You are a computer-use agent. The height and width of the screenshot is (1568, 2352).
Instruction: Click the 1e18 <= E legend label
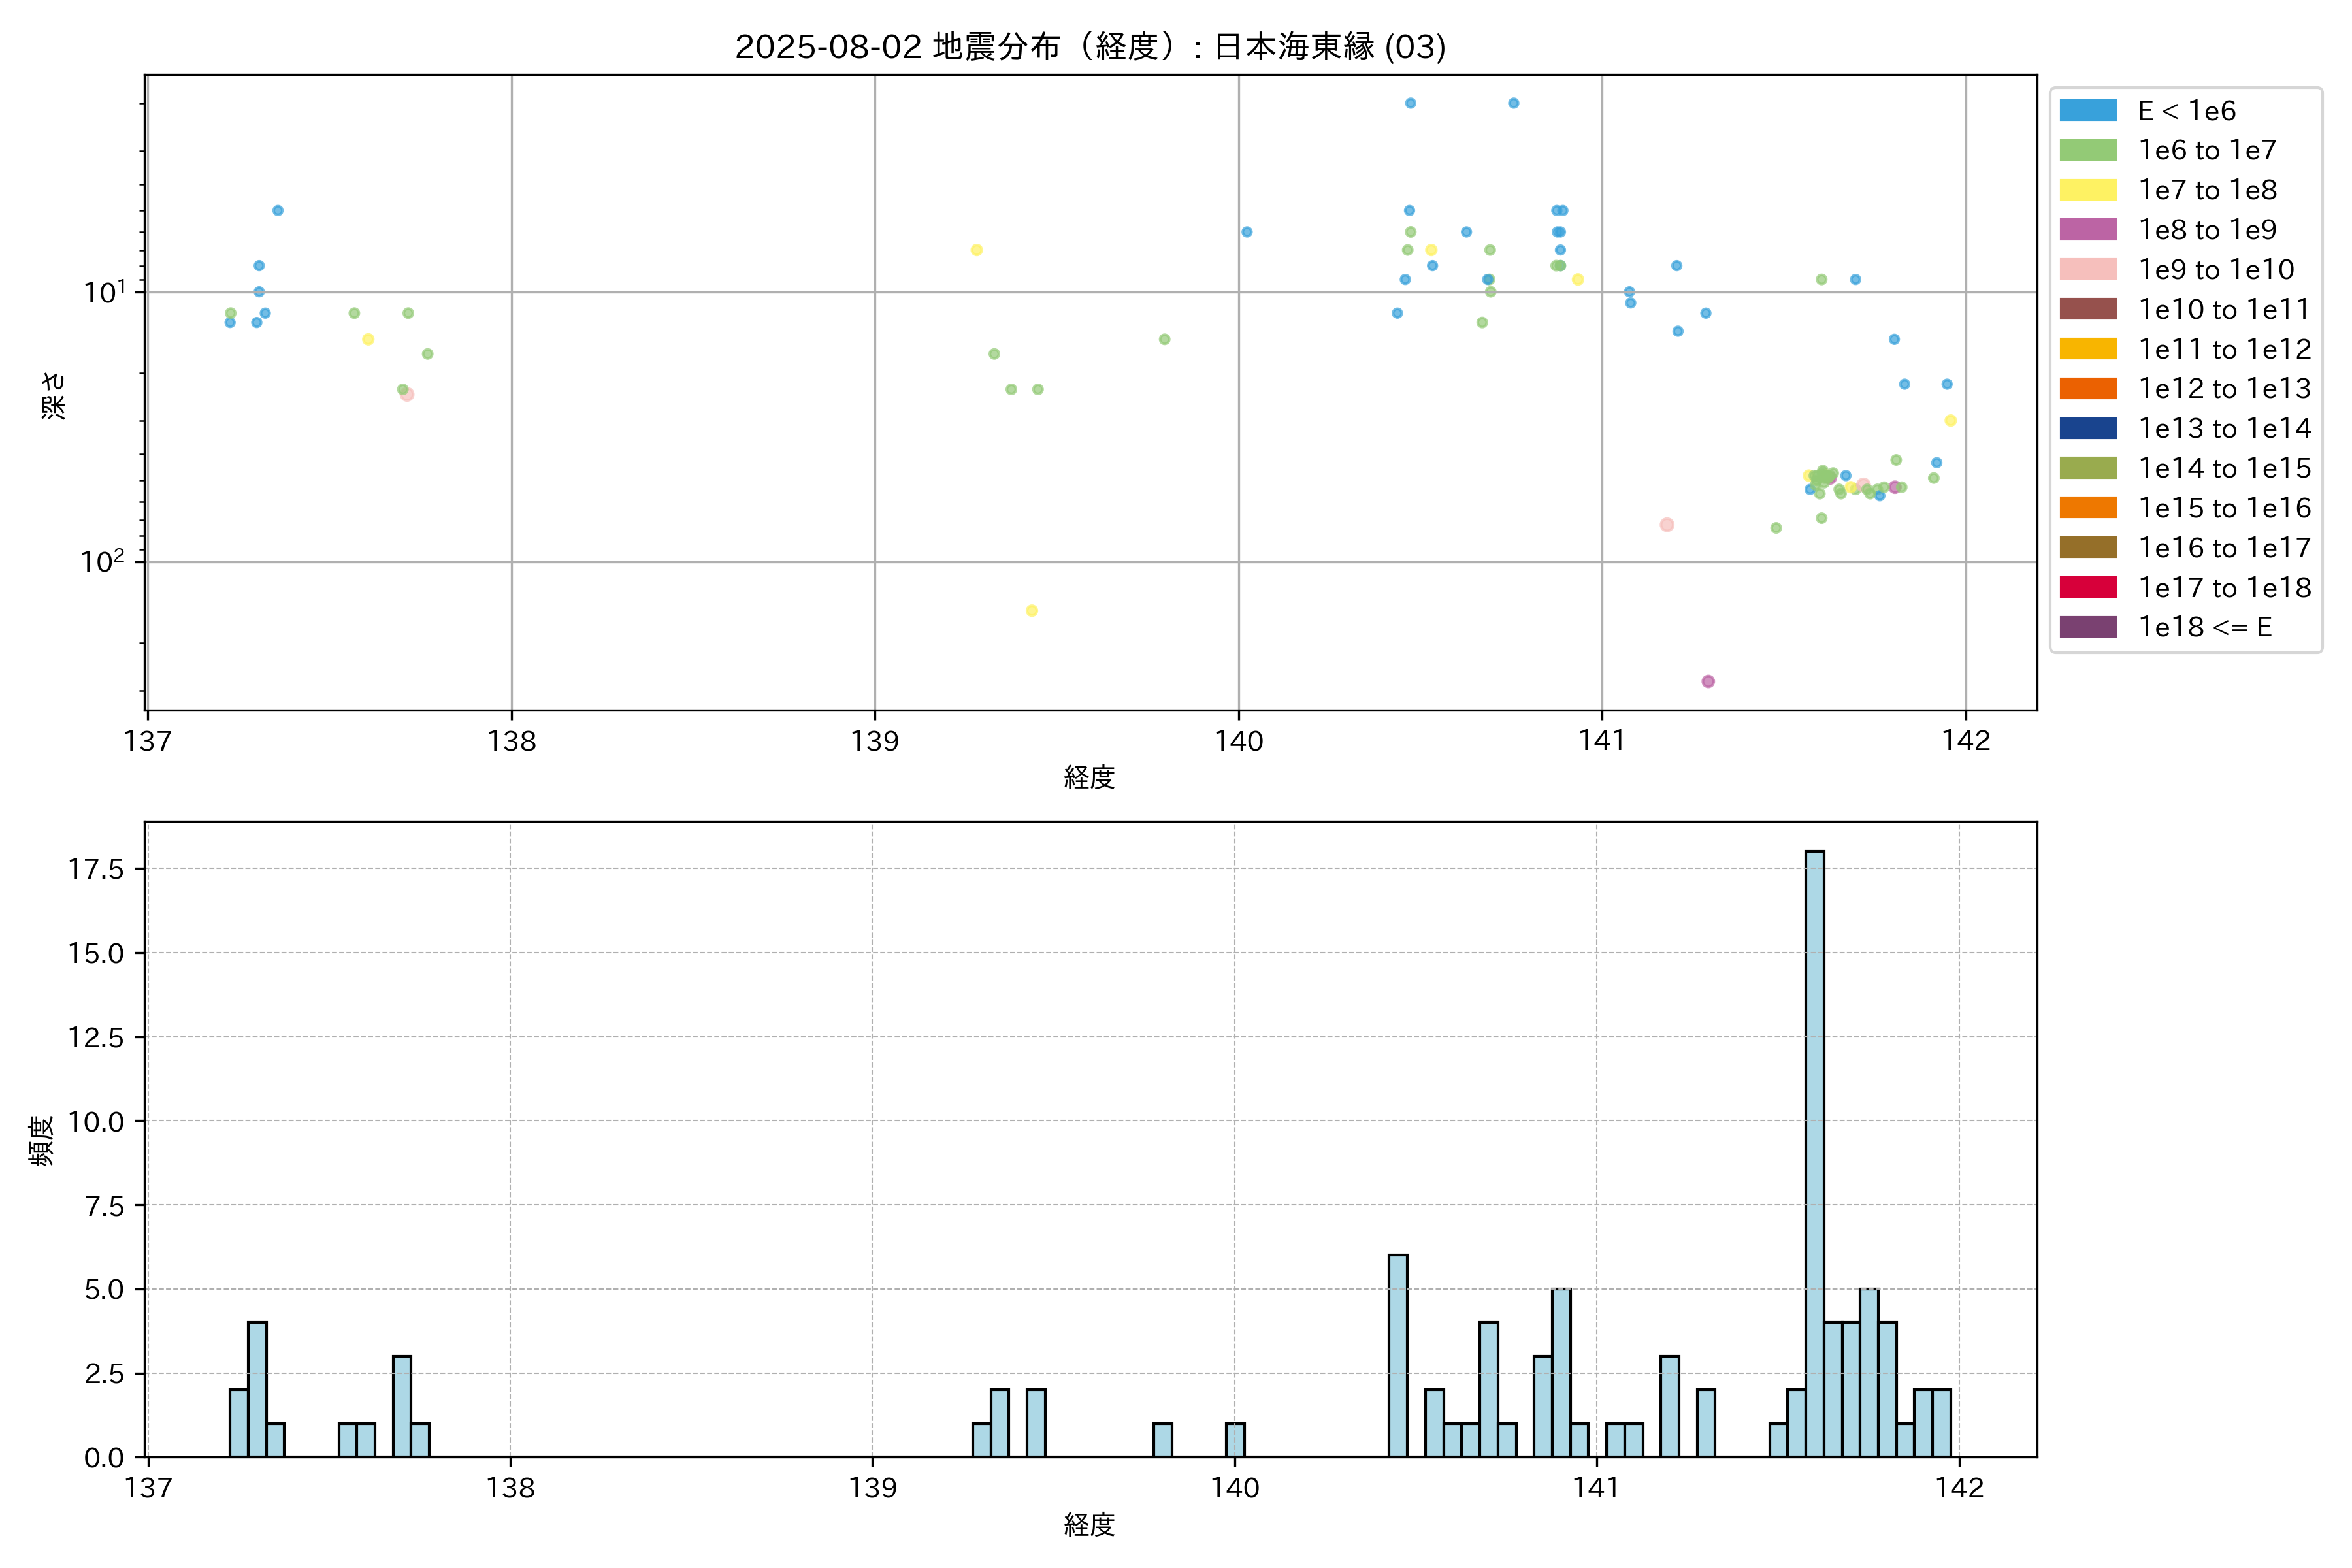pyautogui.click(x=2204, y=627)
